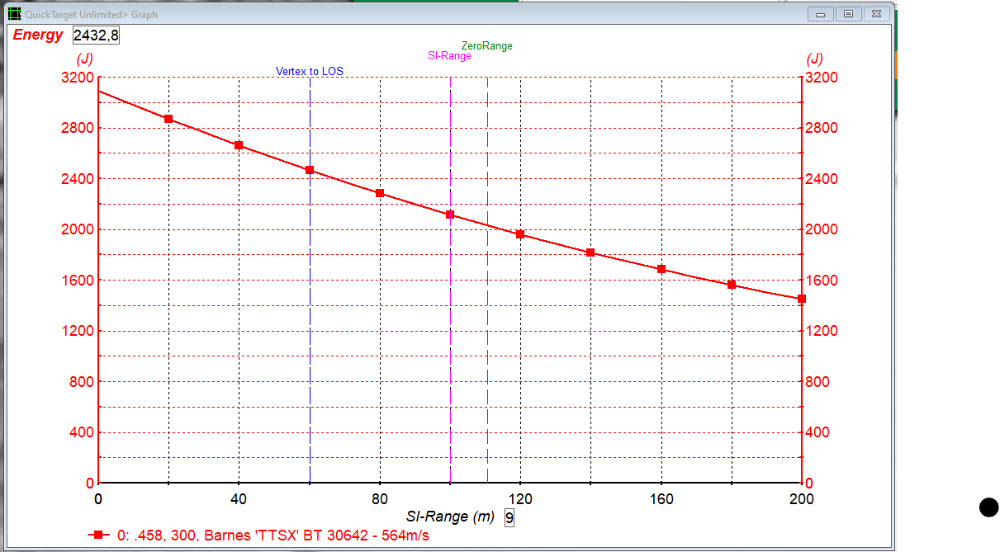Minimize the QuickTarget Graph window
The height and width of the screenshot is (552, 1000).
tap(820, 14)
